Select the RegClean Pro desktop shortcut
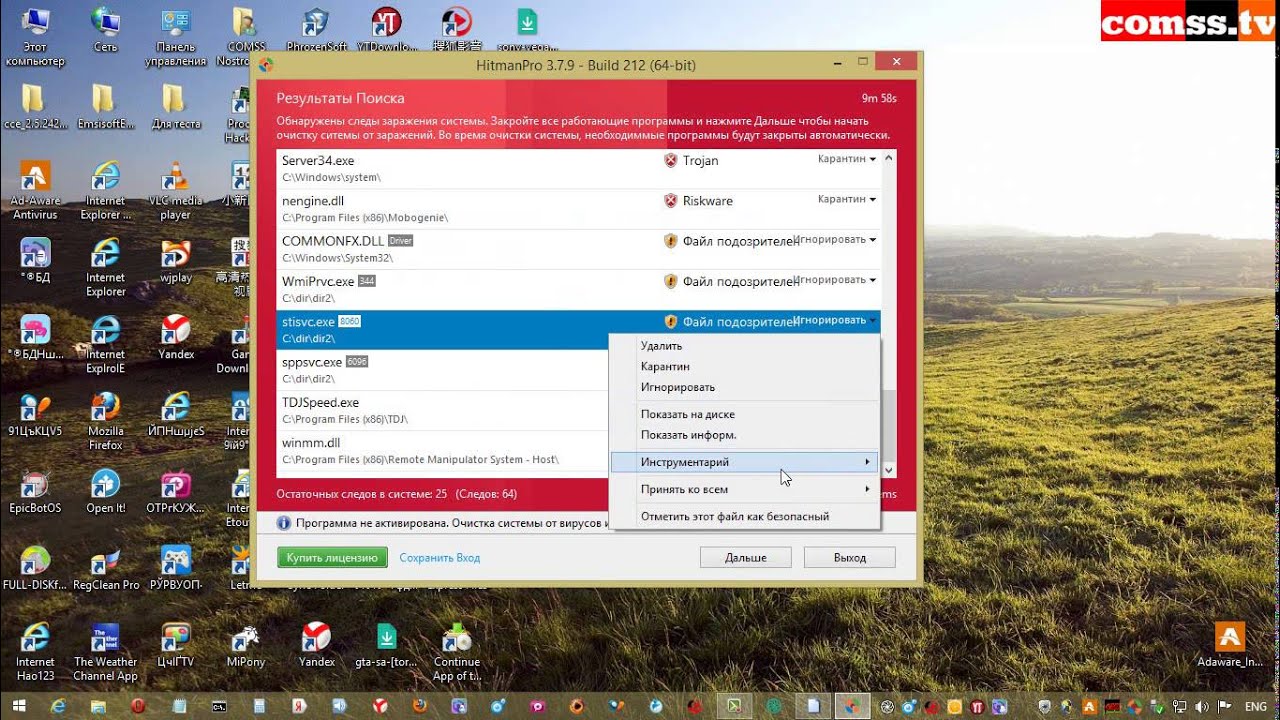 106,568
